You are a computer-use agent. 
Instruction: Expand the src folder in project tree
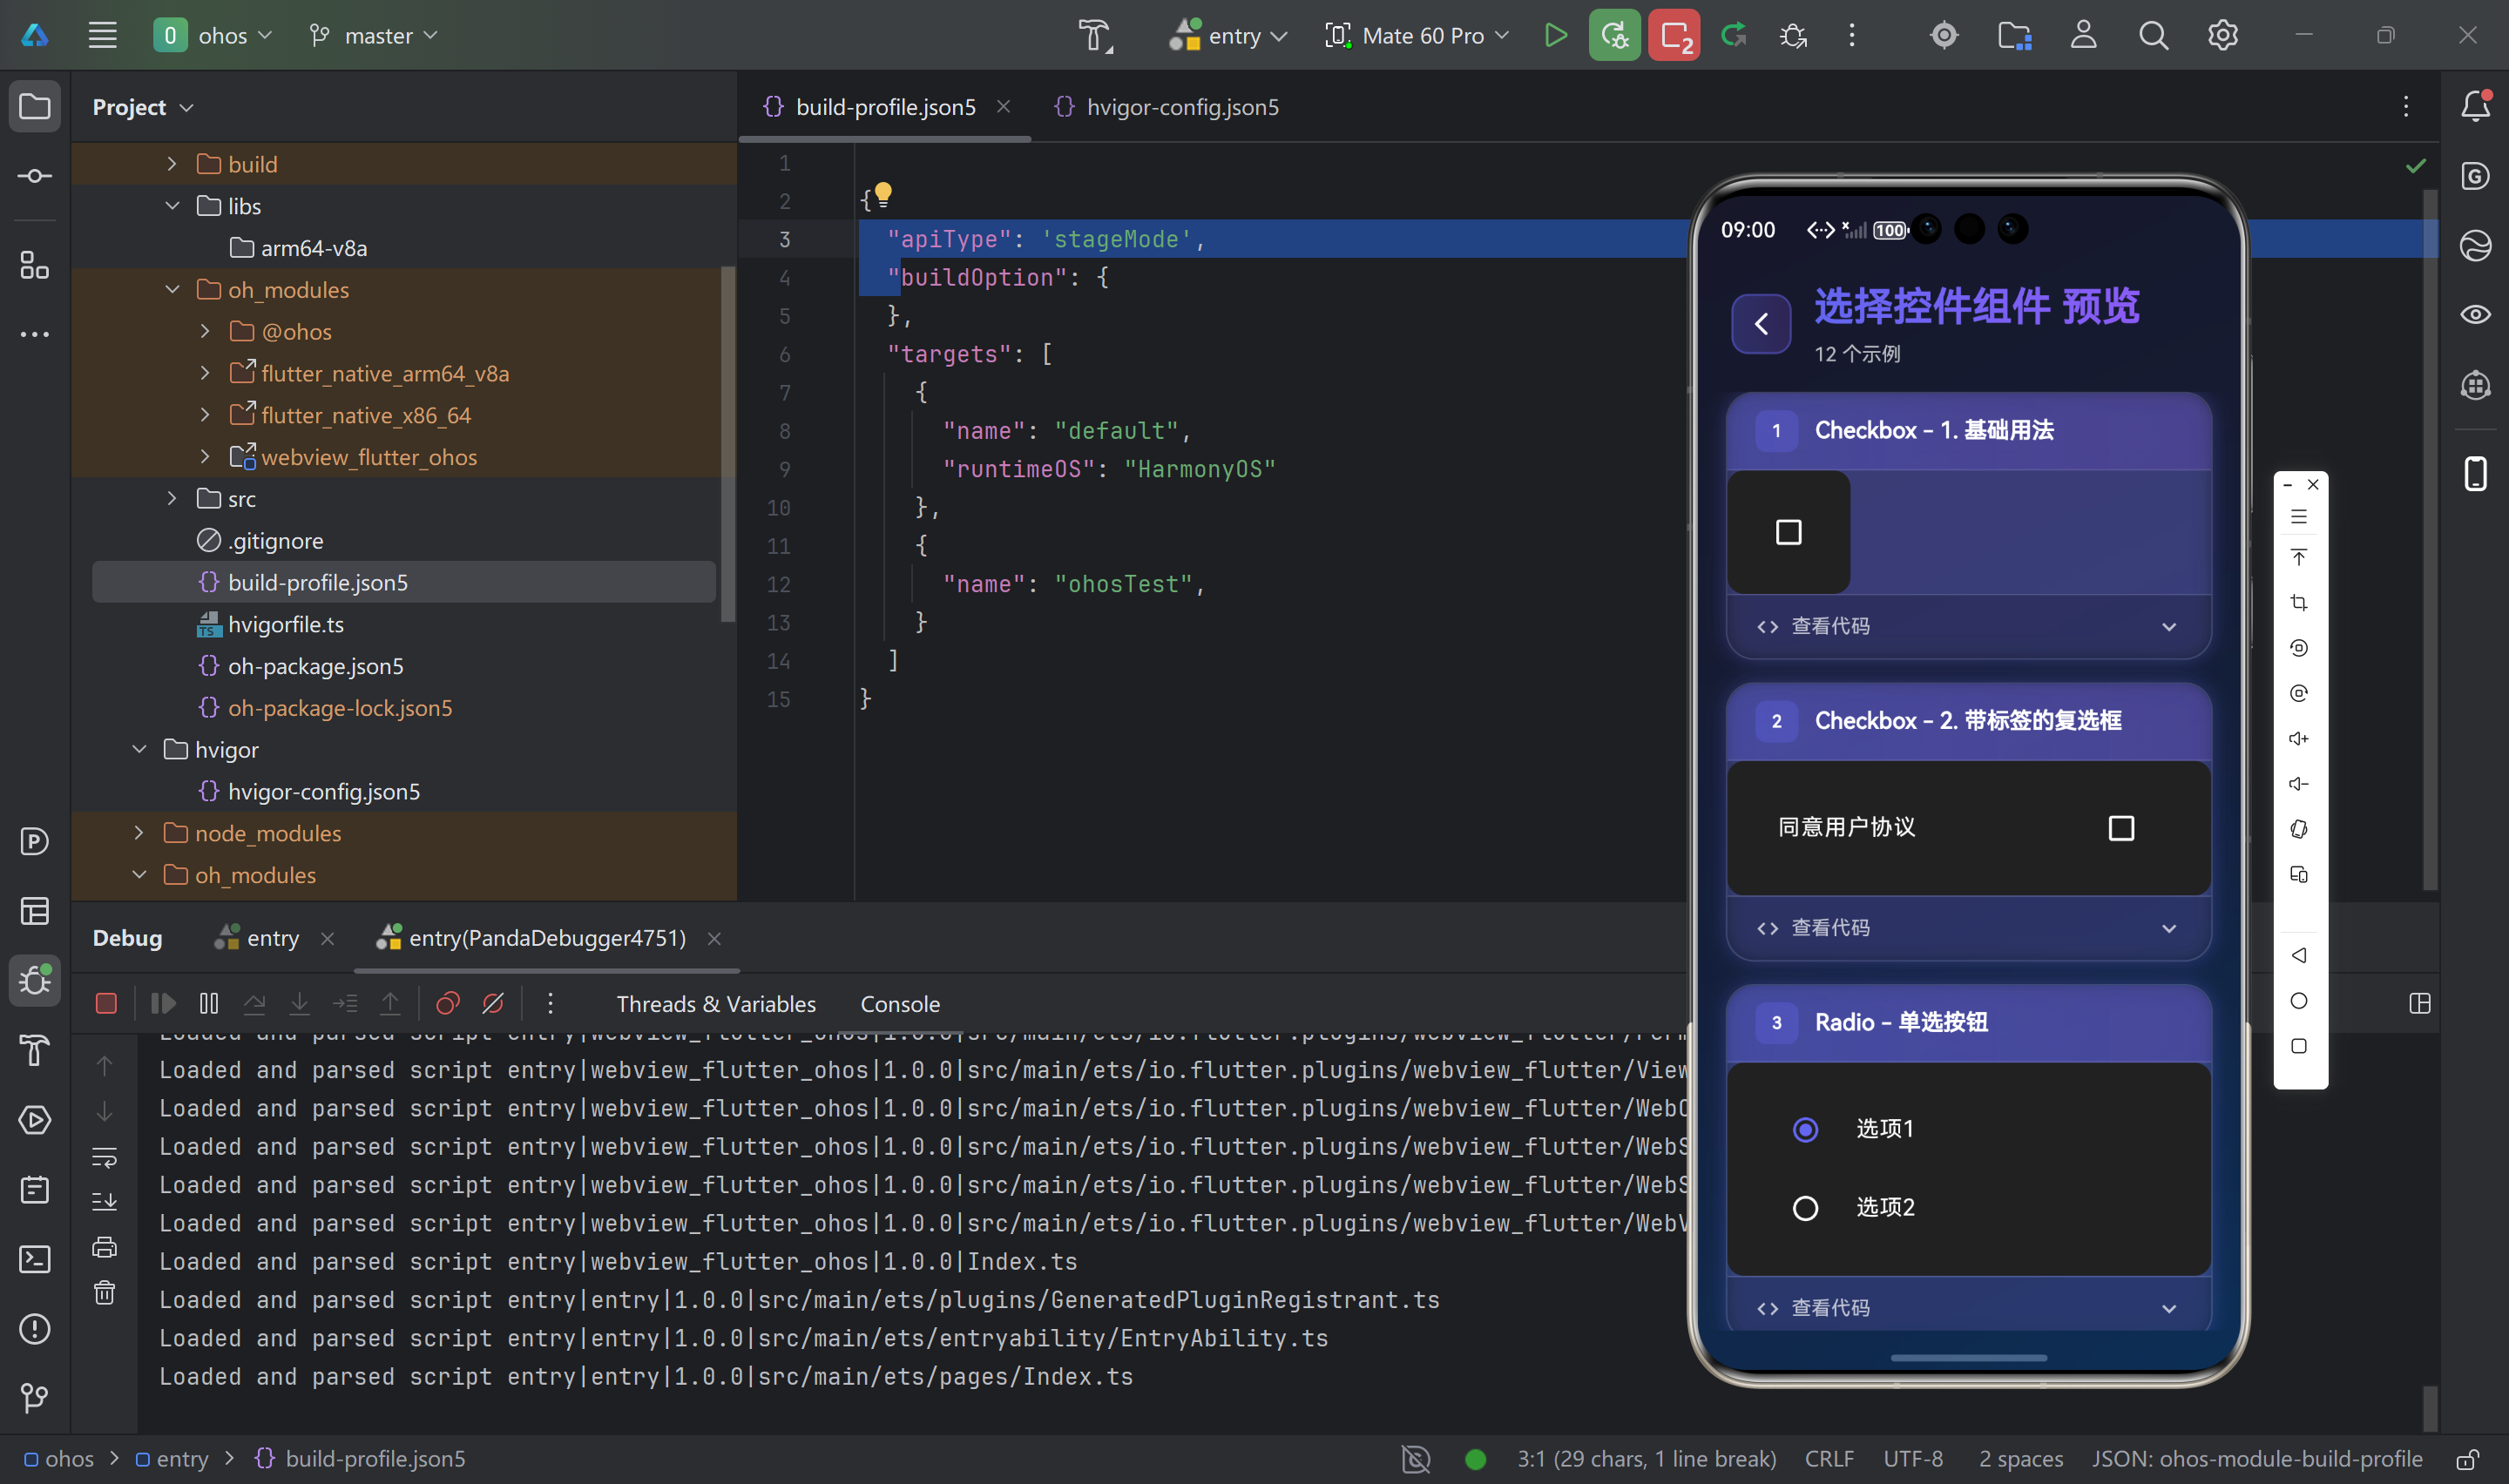pyautogui.click(x=172, y=498)
